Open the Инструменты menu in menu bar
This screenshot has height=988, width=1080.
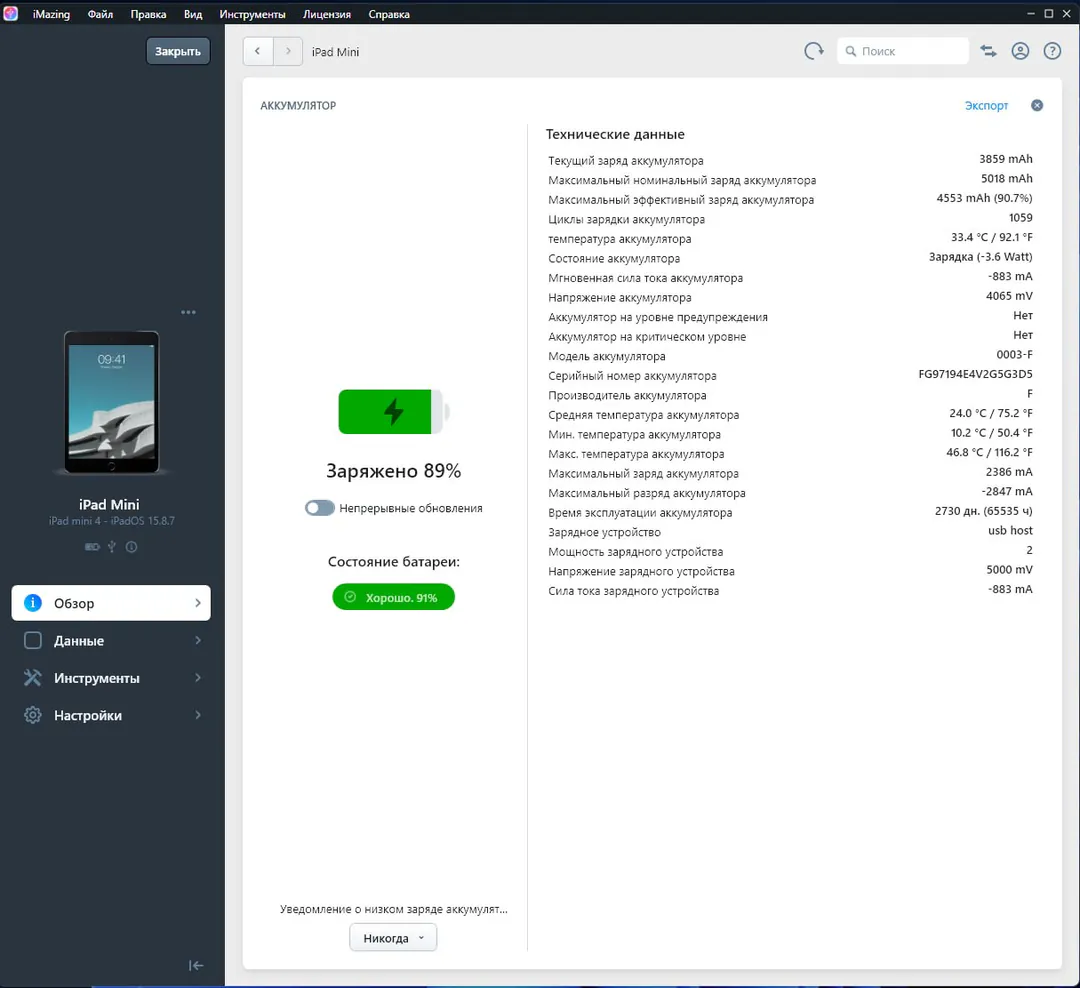tap(252, 14)
